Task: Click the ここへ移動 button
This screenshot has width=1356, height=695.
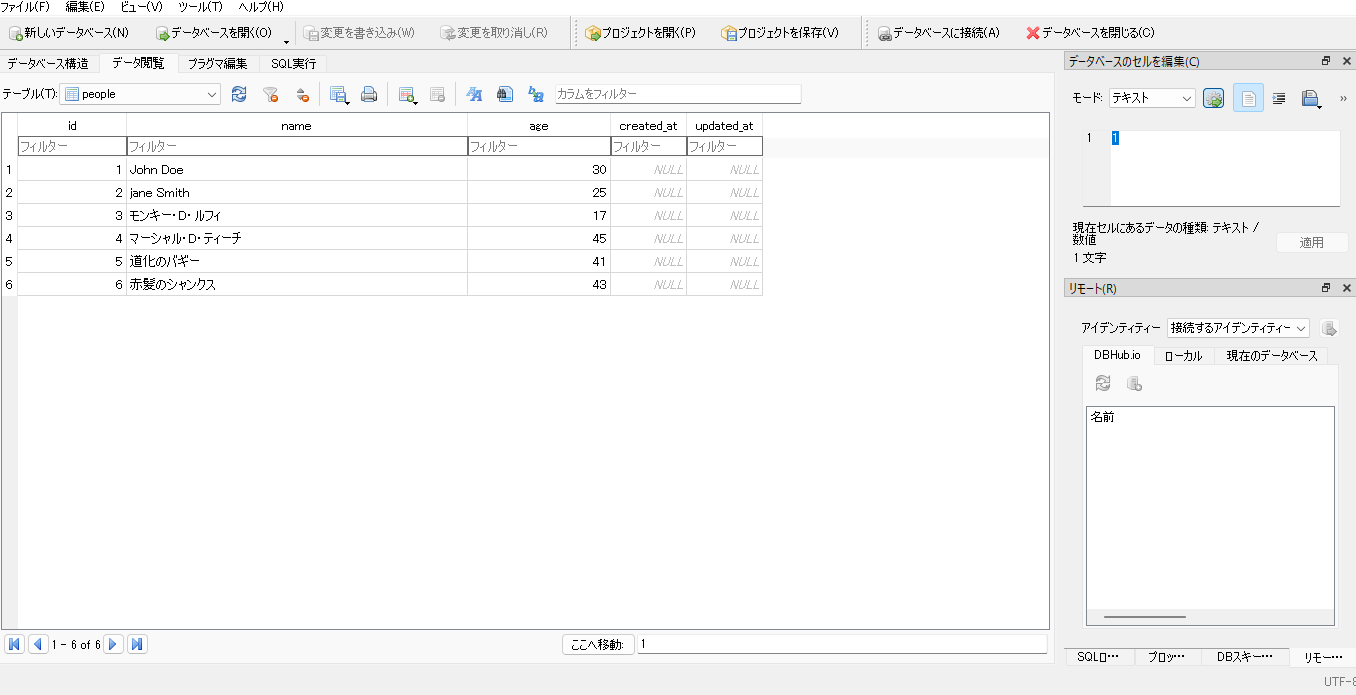Action: pos(597,644)
